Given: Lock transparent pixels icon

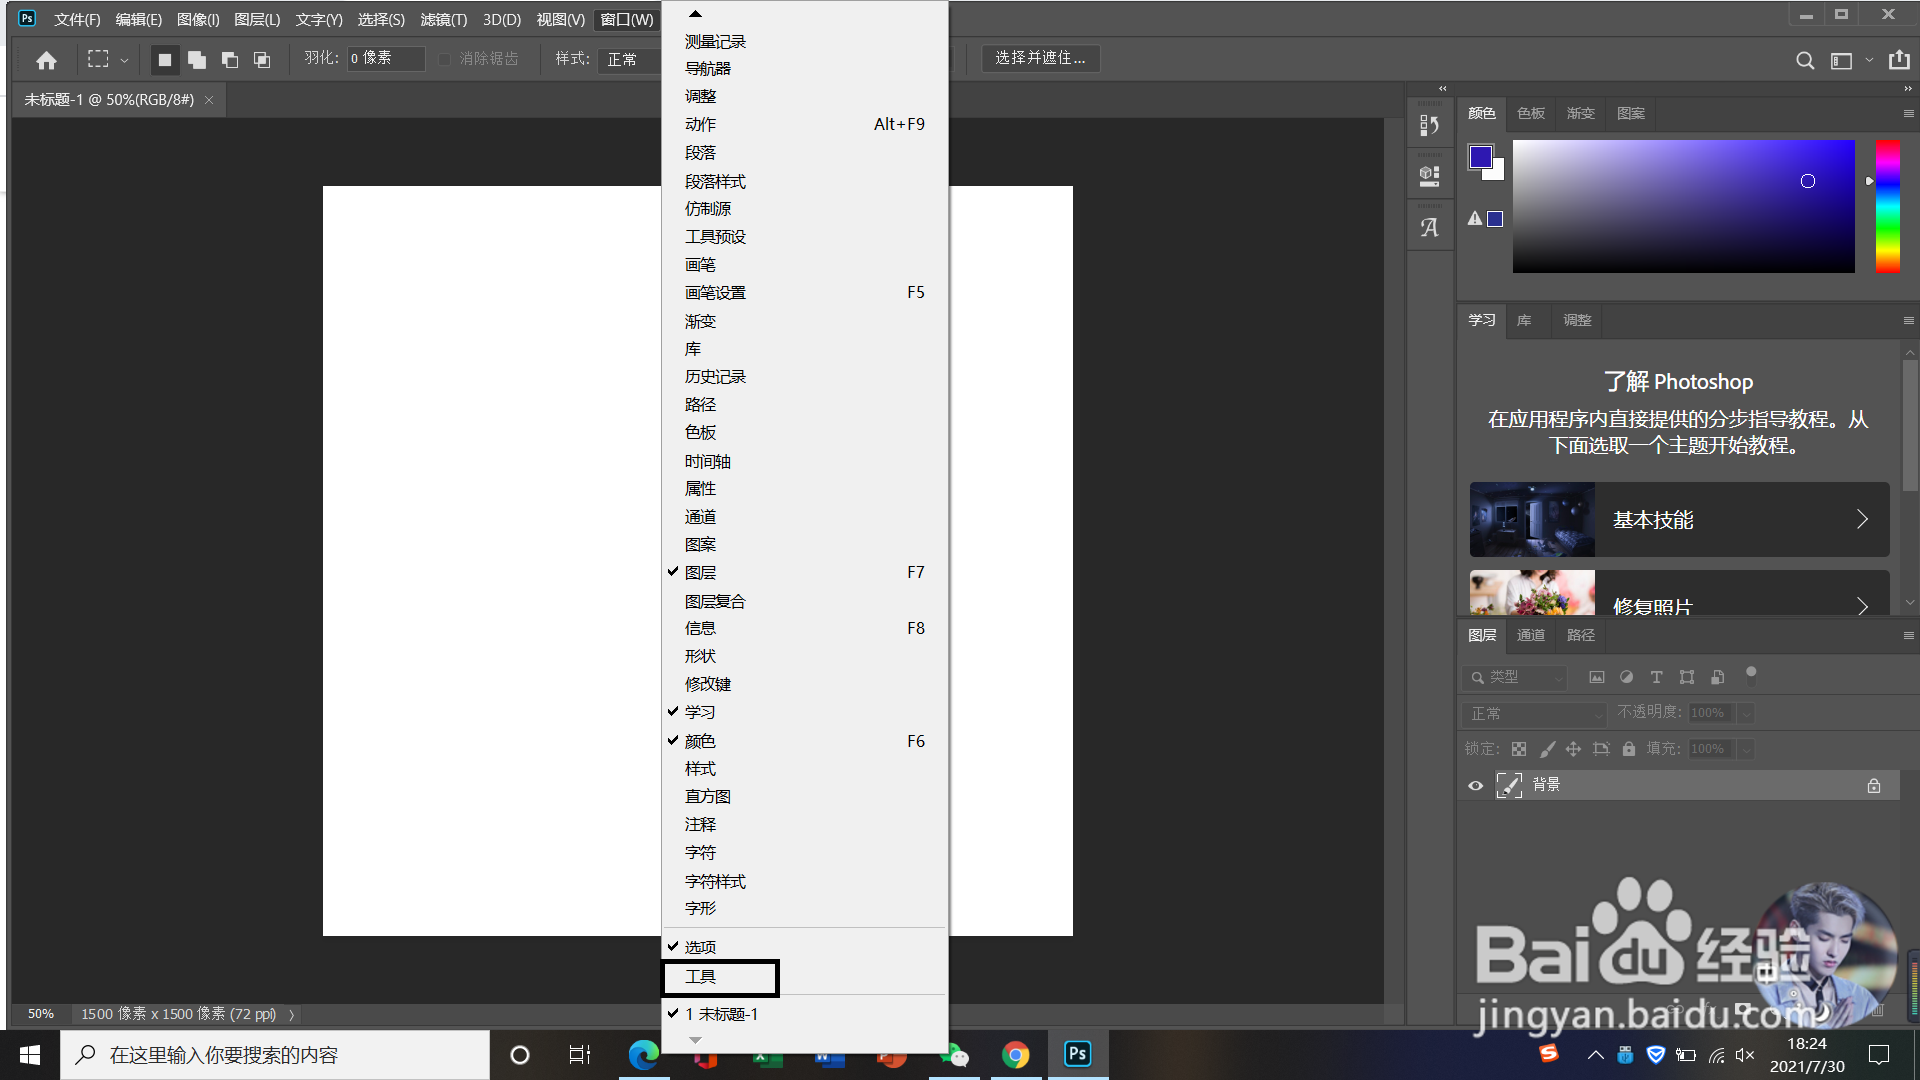Looking at the screenshot, I should click(1519, 749).
